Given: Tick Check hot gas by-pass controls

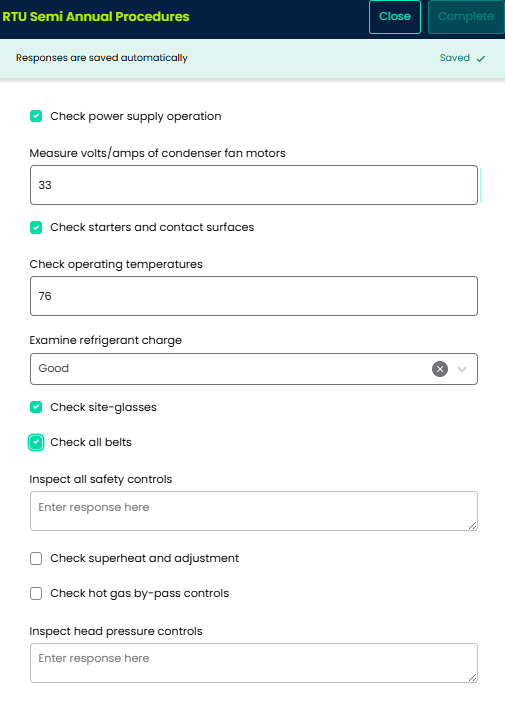Looking at the screenshot, I should tap(36, 594).
